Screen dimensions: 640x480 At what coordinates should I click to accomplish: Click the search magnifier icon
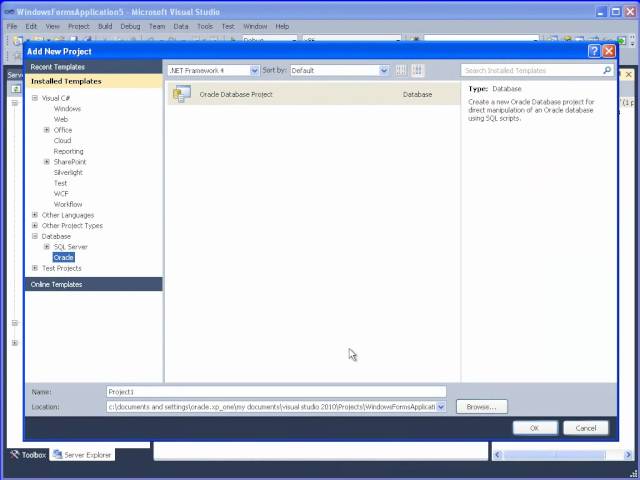click(607, 70)
